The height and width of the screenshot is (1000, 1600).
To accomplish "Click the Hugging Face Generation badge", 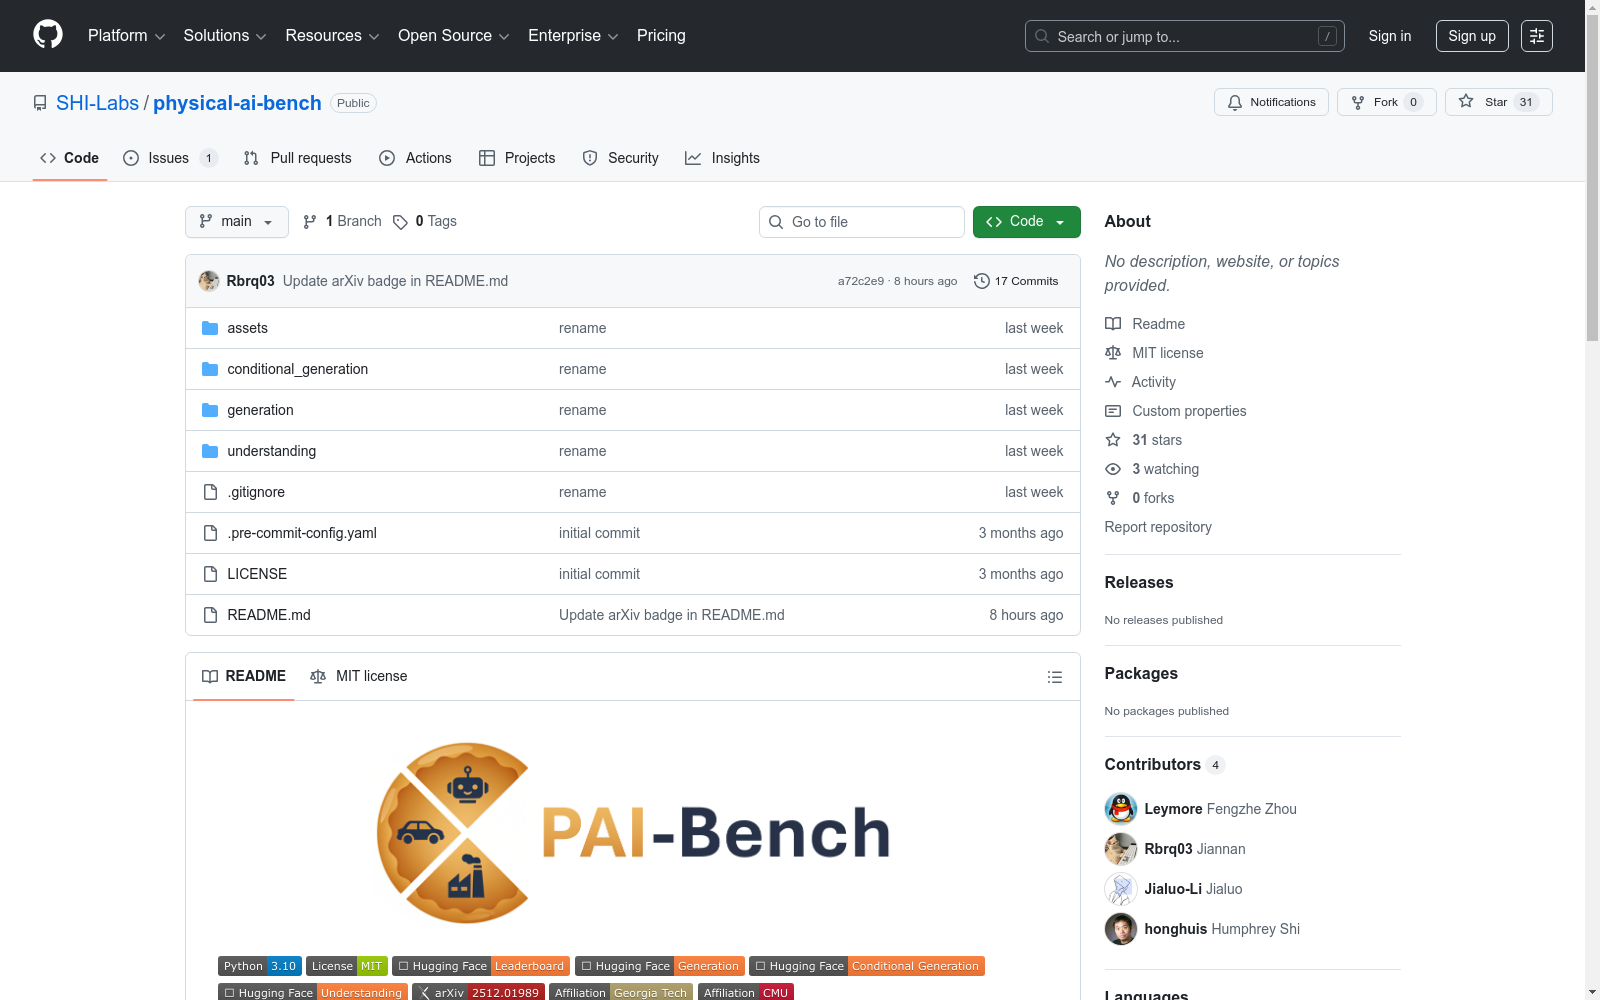I will (660, 966).
